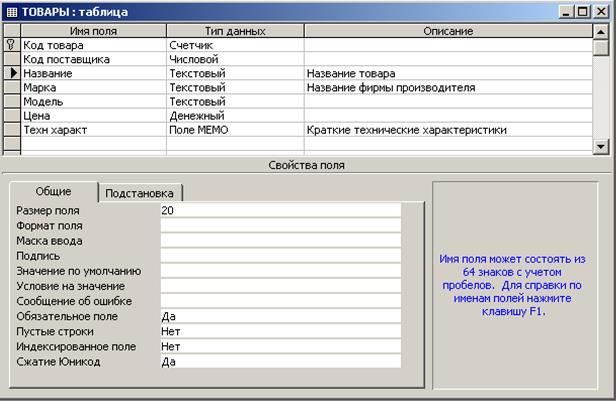This screenshot has width=616, height=401.
Task: Switch to the Подстановка tab
Action: coord(140,192)
